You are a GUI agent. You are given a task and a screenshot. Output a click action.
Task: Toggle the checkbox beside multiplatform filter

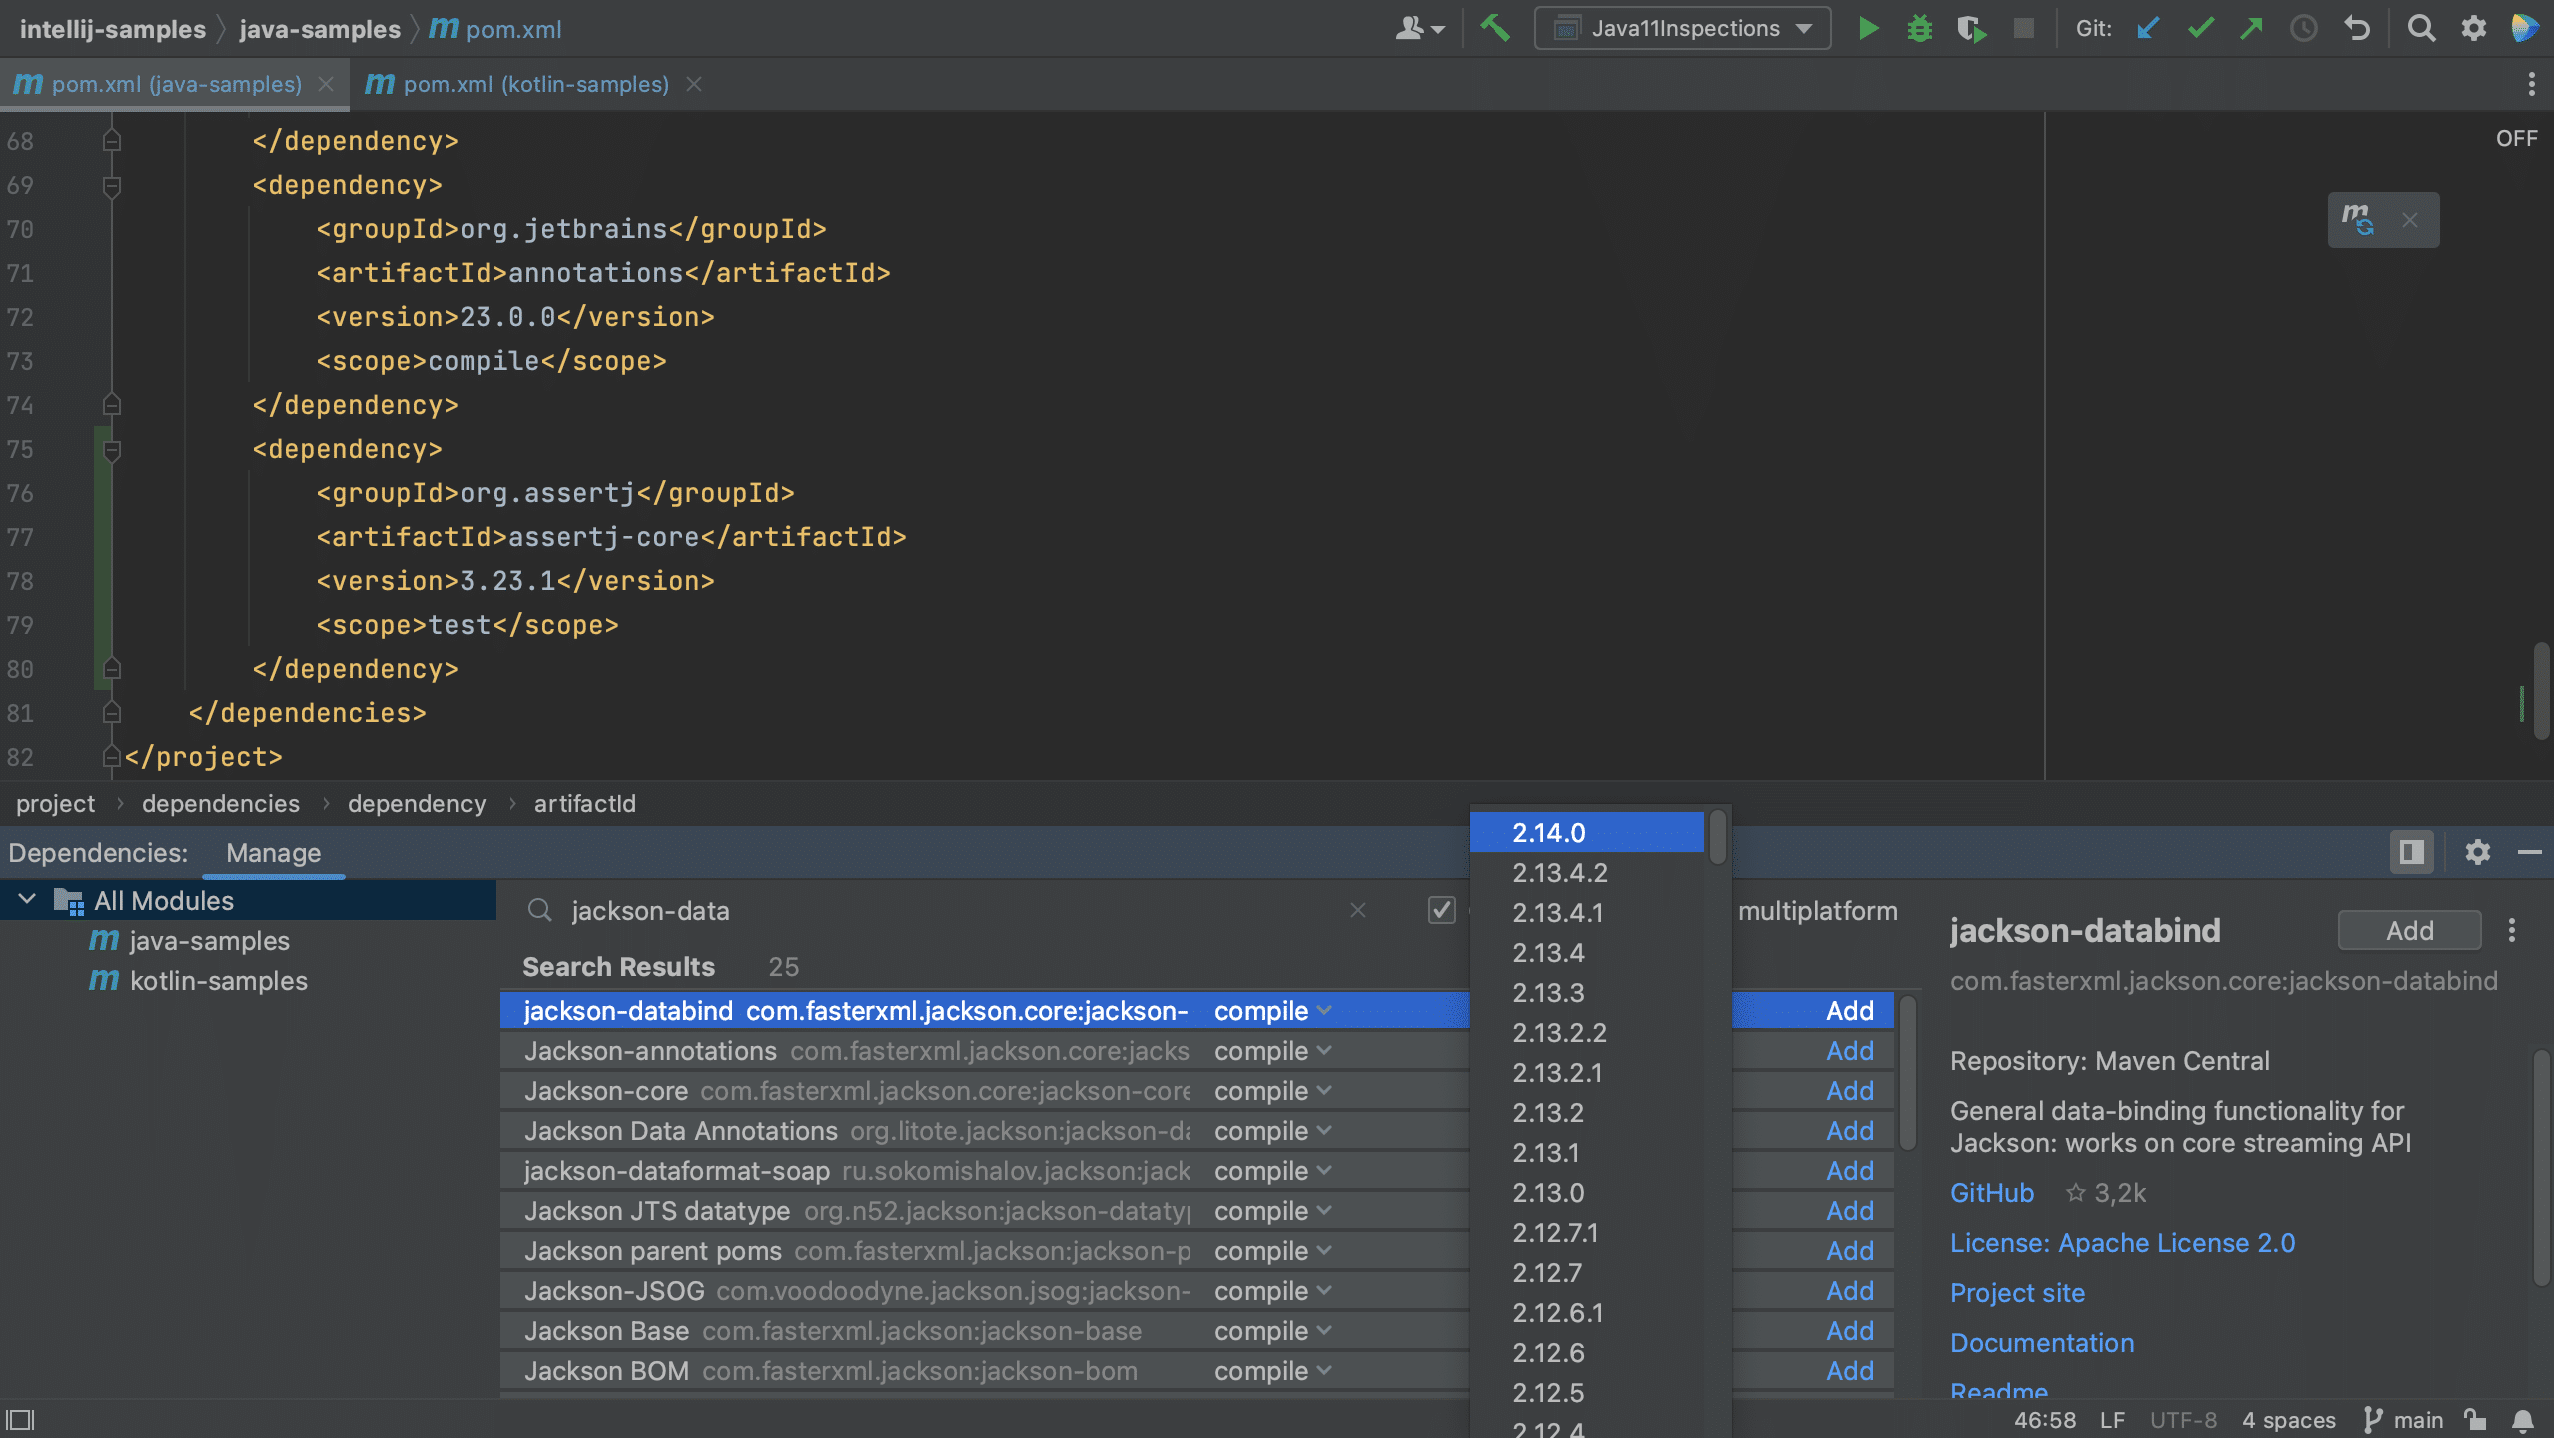coord(1441,910)
